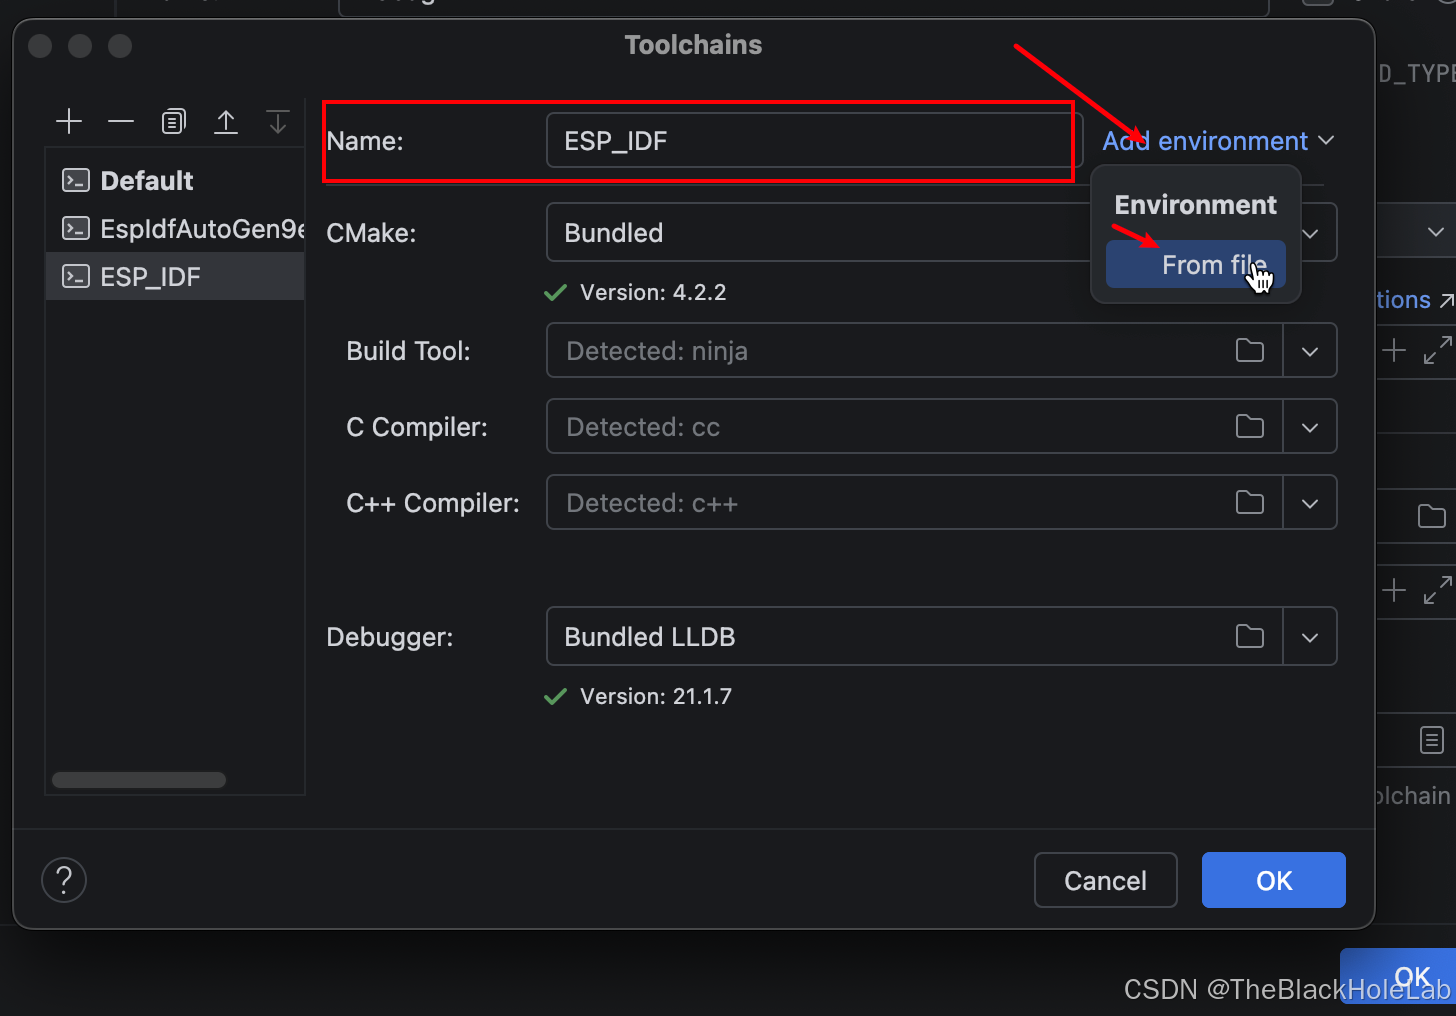Browse folder for C Compiler path

(x=1250, y=427)
